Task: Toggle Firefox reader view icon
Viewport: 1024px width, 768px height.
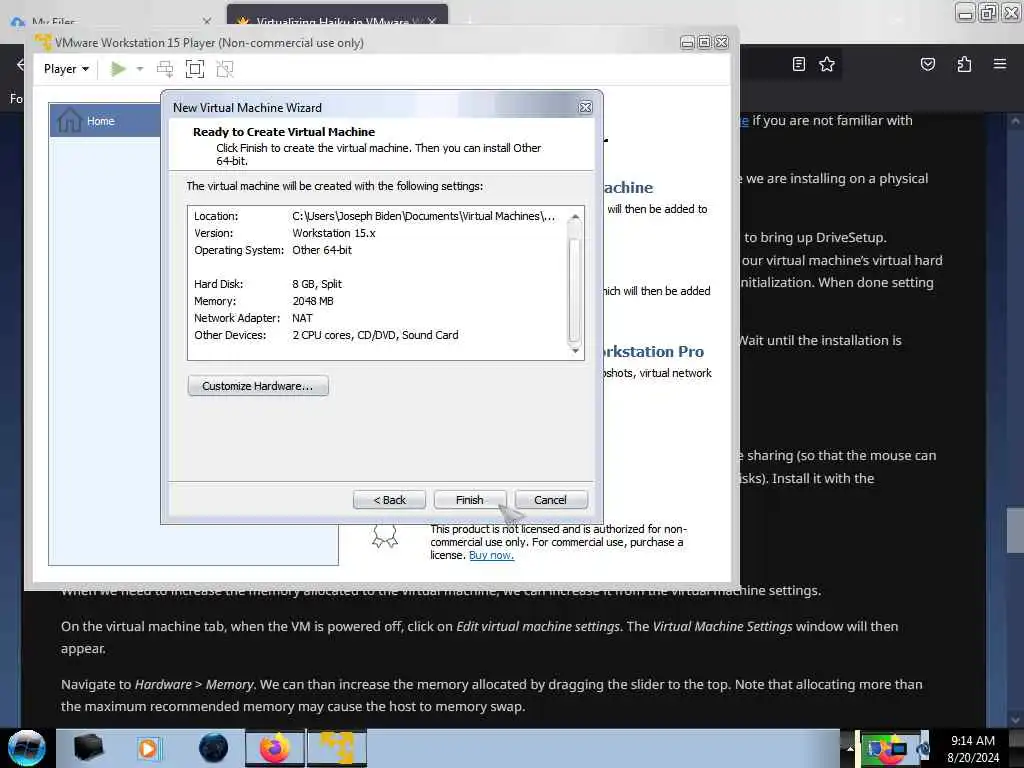Action: tap(799, 64)
